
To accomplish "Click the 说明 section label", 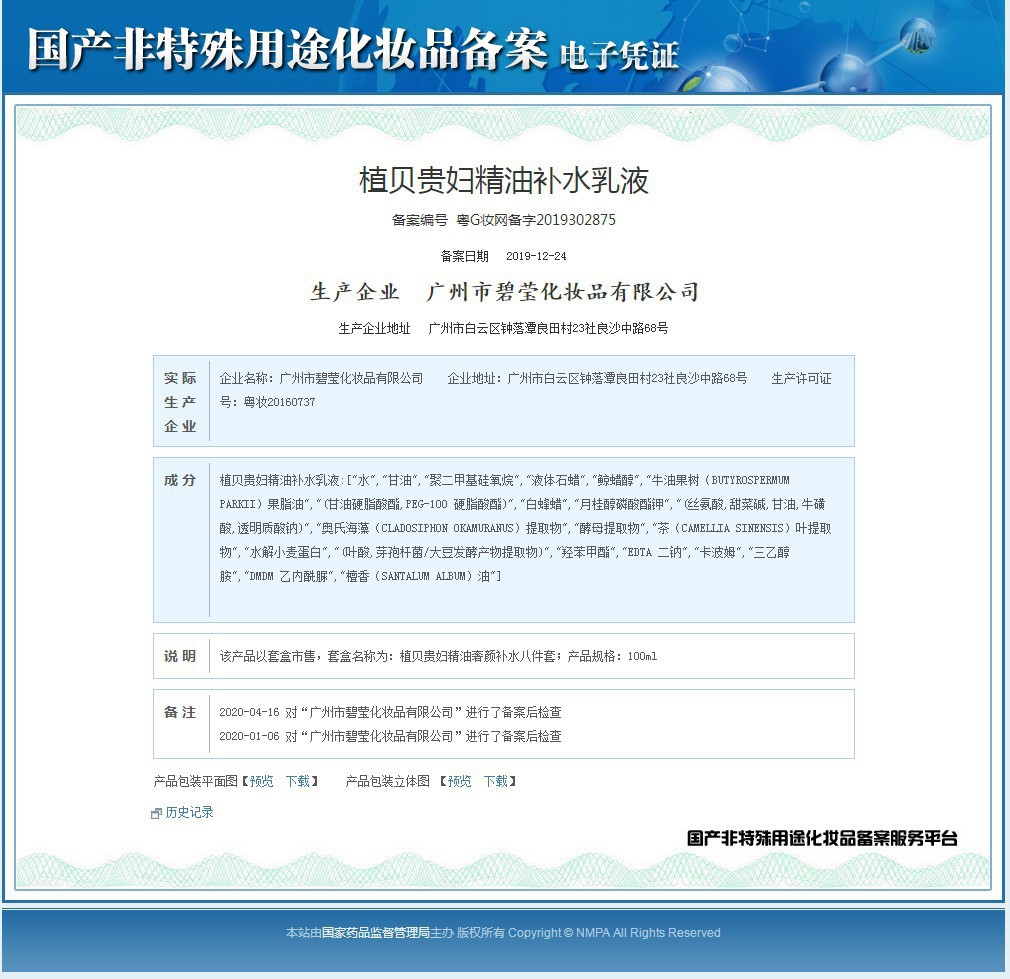I will (180, 656).
